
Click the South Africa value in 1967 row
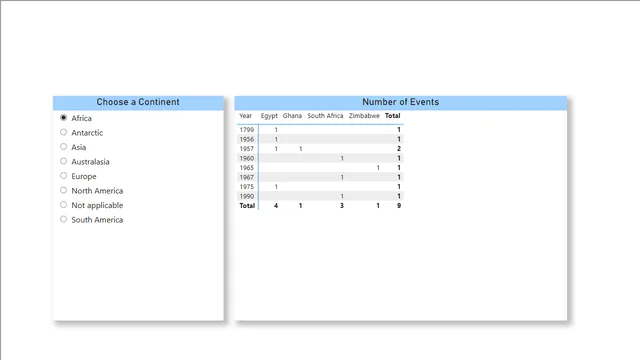point(342,177)
